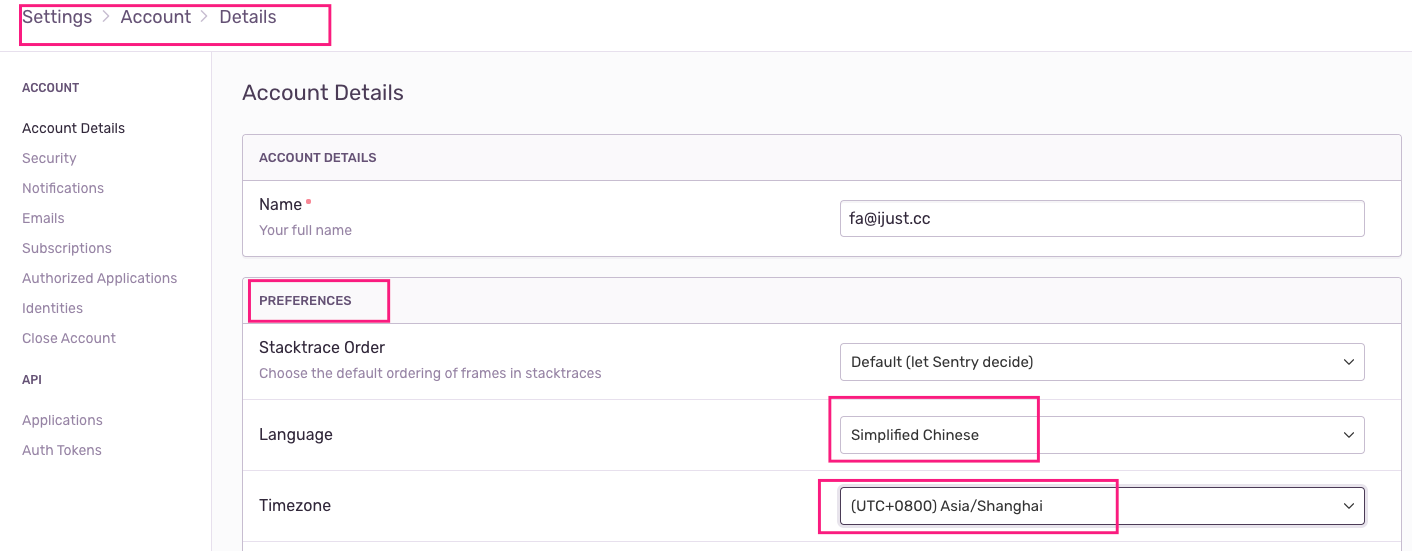Click the Language dropdown chevron arrow
The image size is (1412, 551).
point(1349,435)
